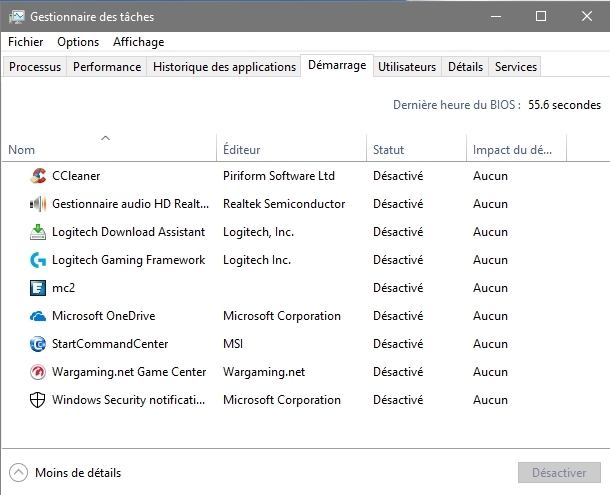Viewport: 610px width, 495px height.
Task: Close the Gestionnaire des tâches window
Action: pyautogui.click(x=587, y=16)
